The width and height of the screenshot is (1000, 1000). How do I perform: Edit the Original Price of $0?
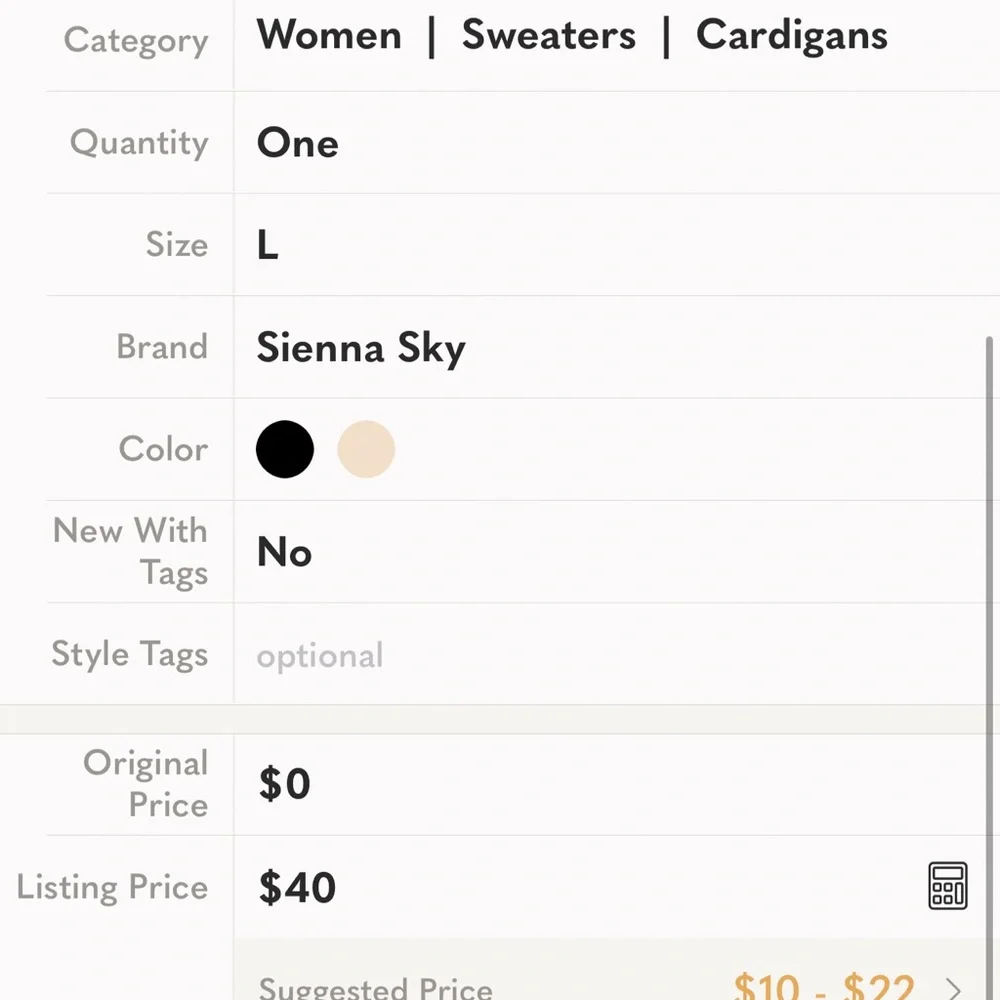click(x=283, y=784)
